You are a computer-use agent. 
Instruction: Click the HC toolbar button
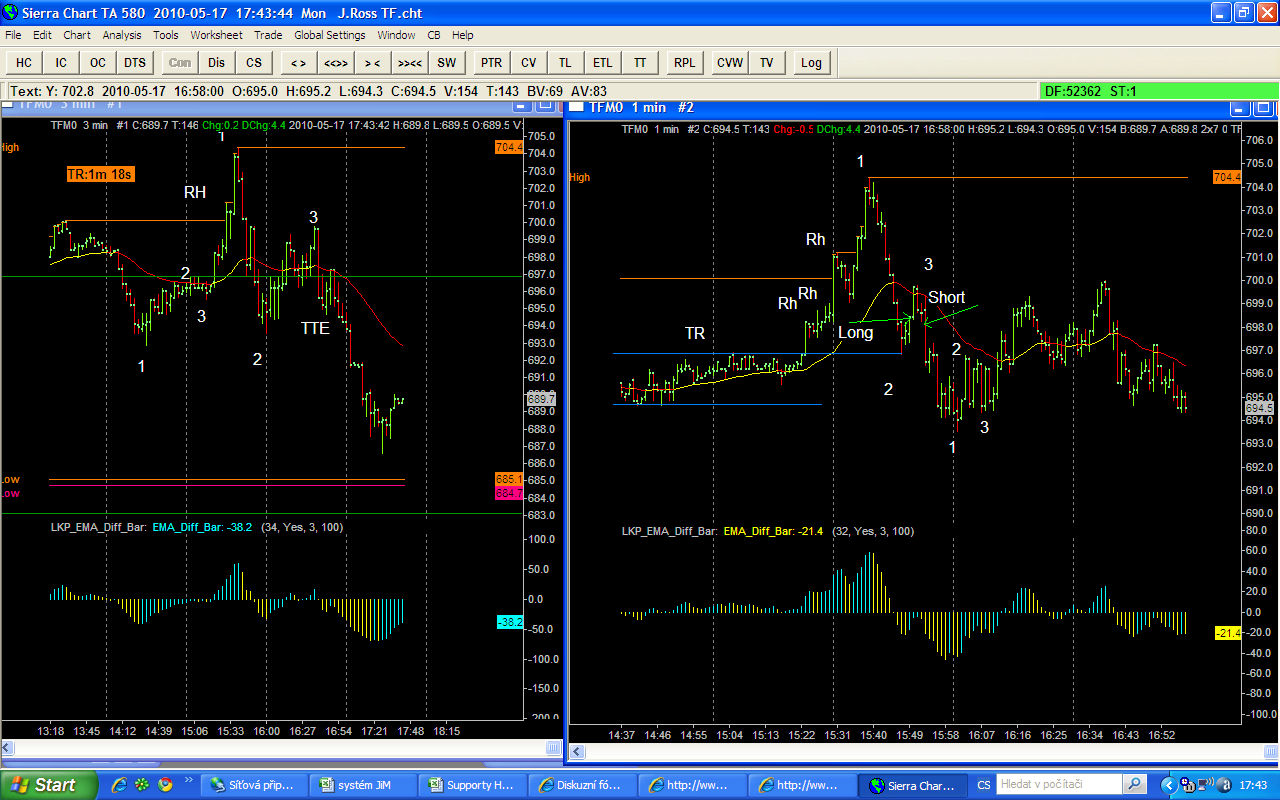[x=24, y=62]
